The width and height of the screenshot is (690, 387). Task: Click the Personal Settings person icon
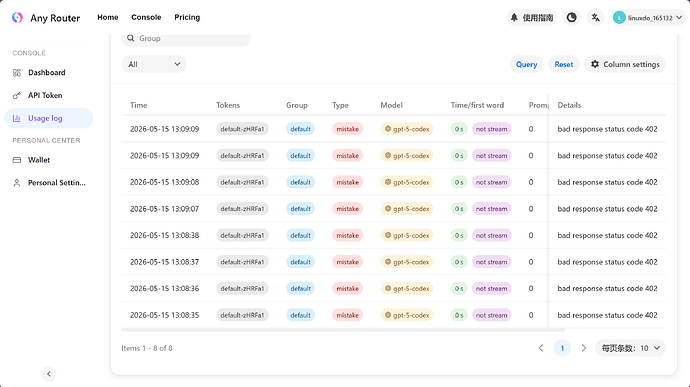17,183
